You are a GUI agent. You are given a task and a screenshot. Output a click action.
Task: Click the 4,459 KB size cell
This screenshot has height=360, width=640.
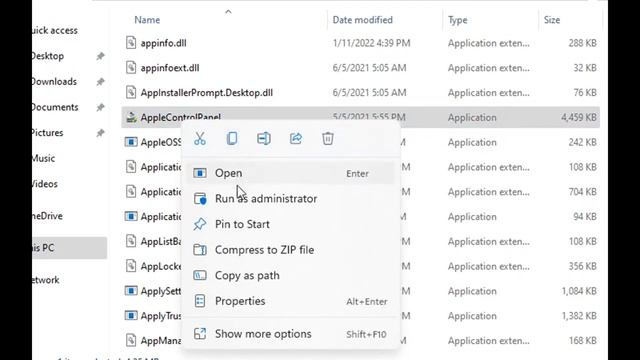click(578, 118)
